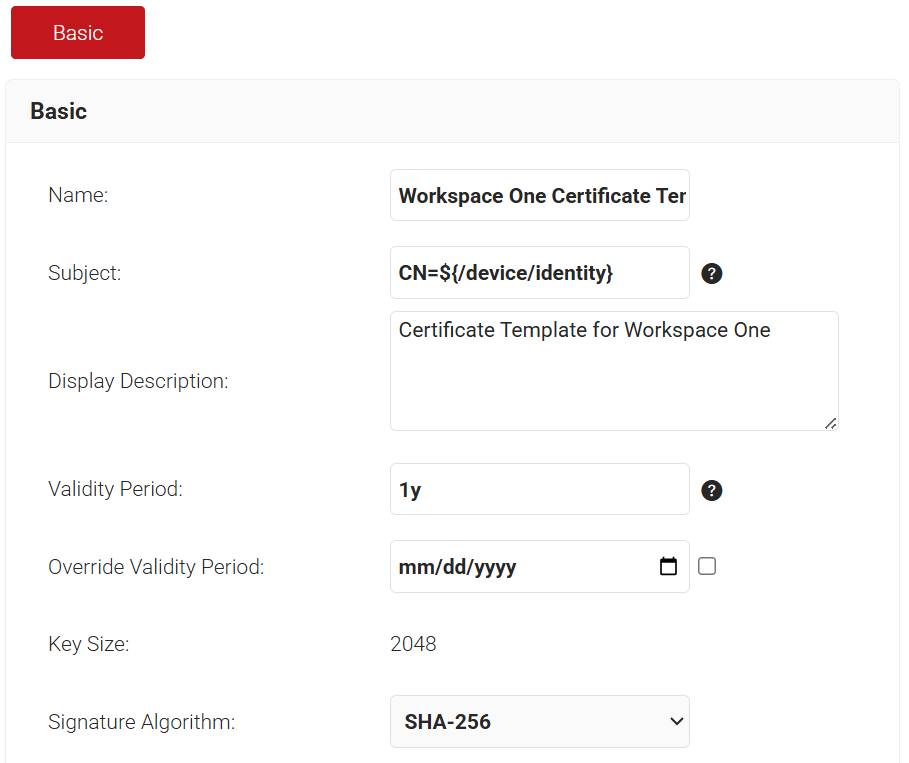Select the yyyy year segment of date

tap(495, 568)
